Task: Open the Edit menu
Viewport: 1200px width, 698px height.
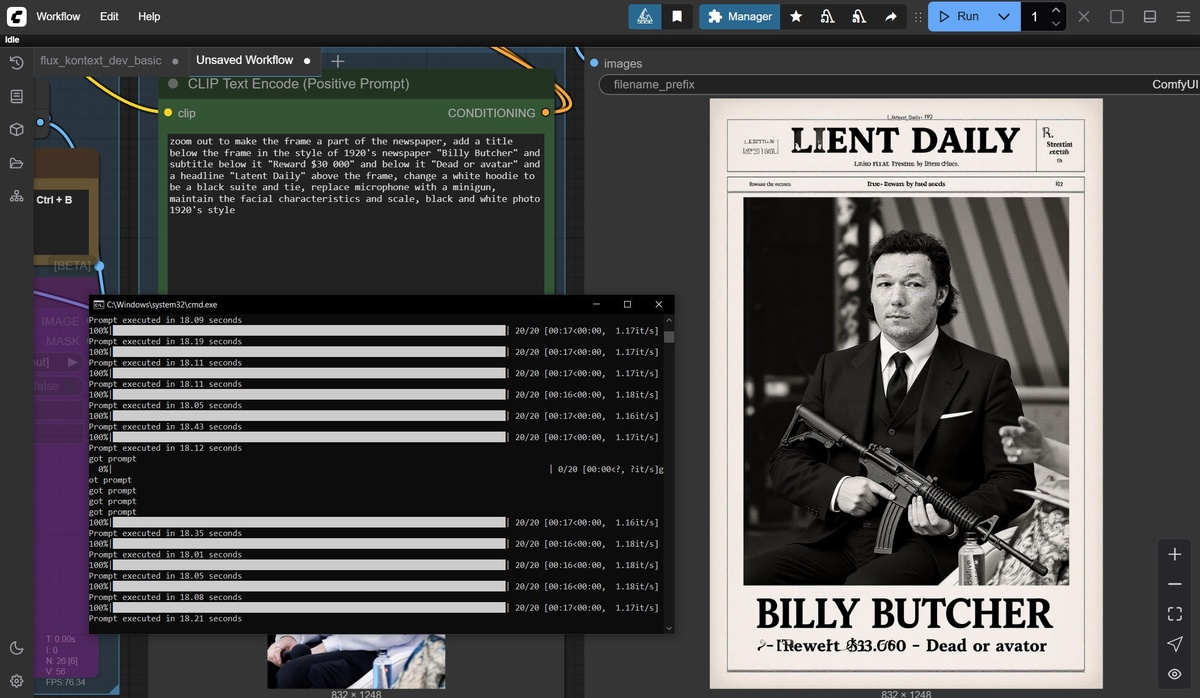Action: point(109,17)
